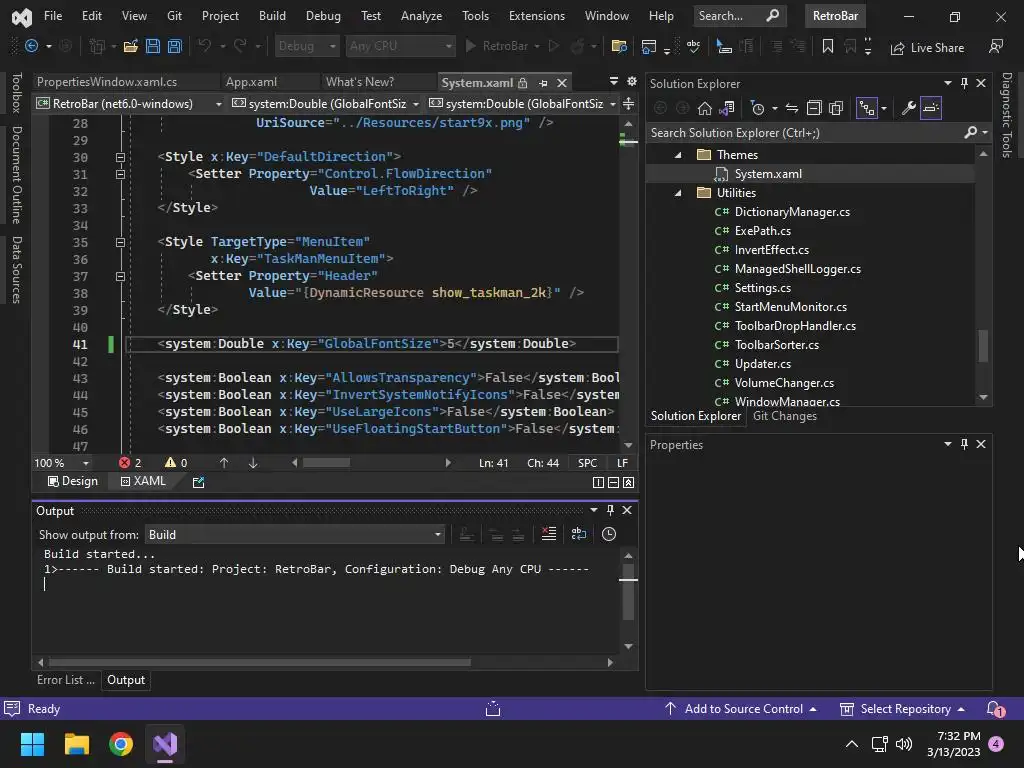The width and height of the screenshot is (1024, 768).
Task: Open Google Chrome from the taskbar
Action: [x=121, y=744]
